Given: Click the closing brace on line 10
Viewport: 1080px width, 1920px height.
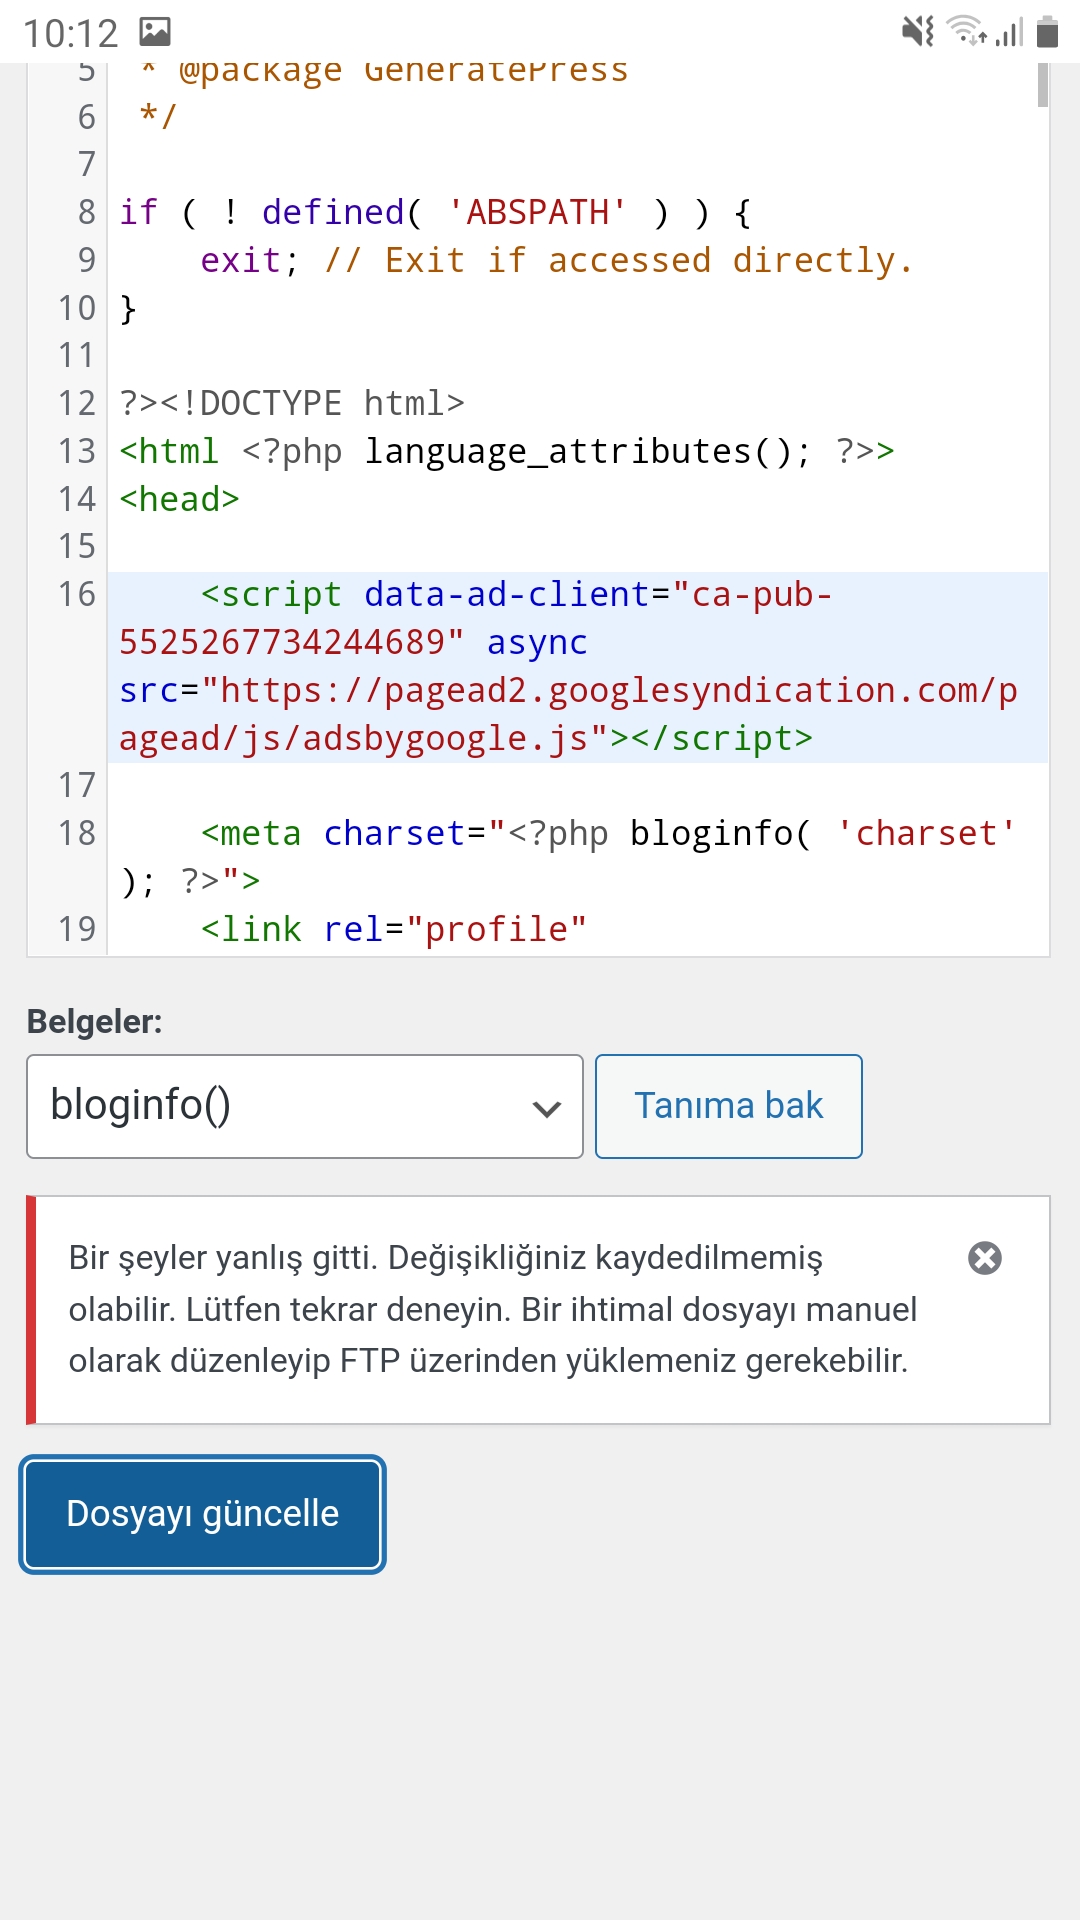Looking at the screenshot, I should pyautogui.click(x=128, y=308).
